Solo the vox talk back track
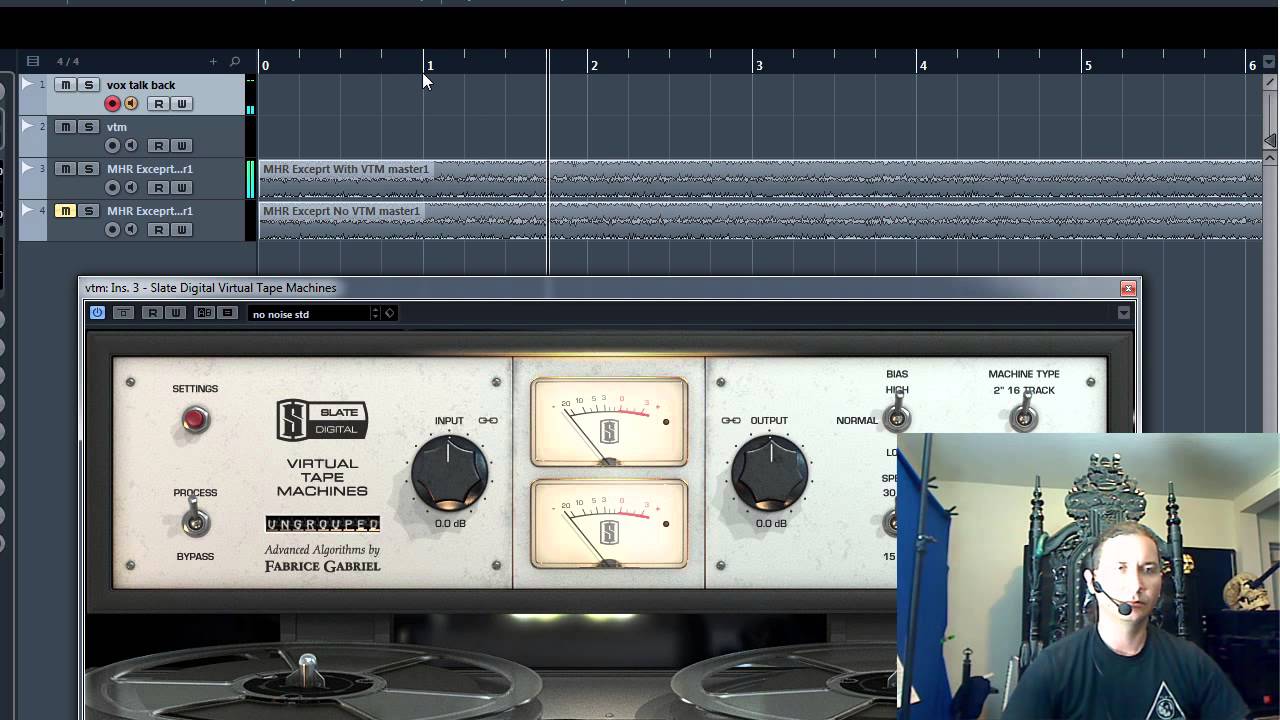This screenshot has width=1280, height=720. 88,85
